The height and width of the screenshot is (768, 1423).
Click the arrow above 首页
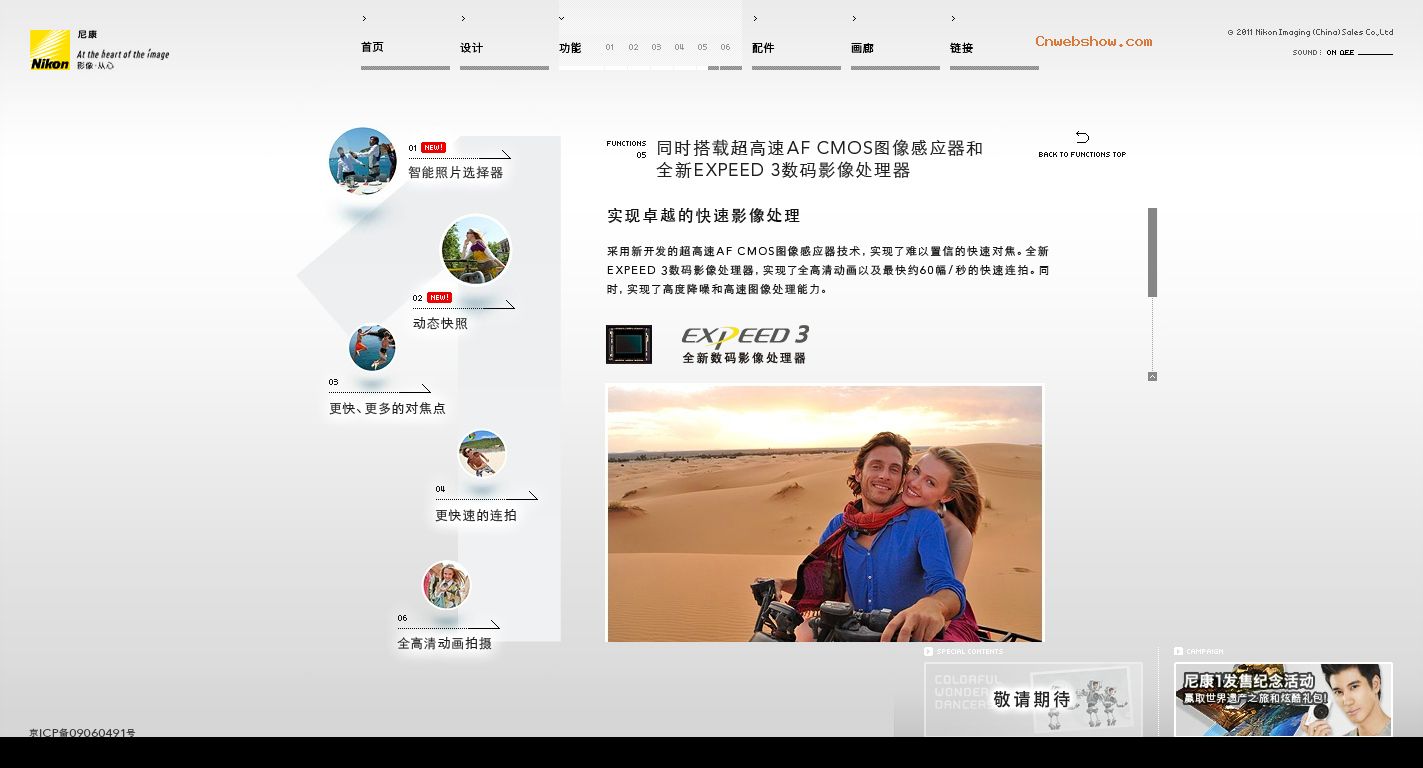click(364, 18)
